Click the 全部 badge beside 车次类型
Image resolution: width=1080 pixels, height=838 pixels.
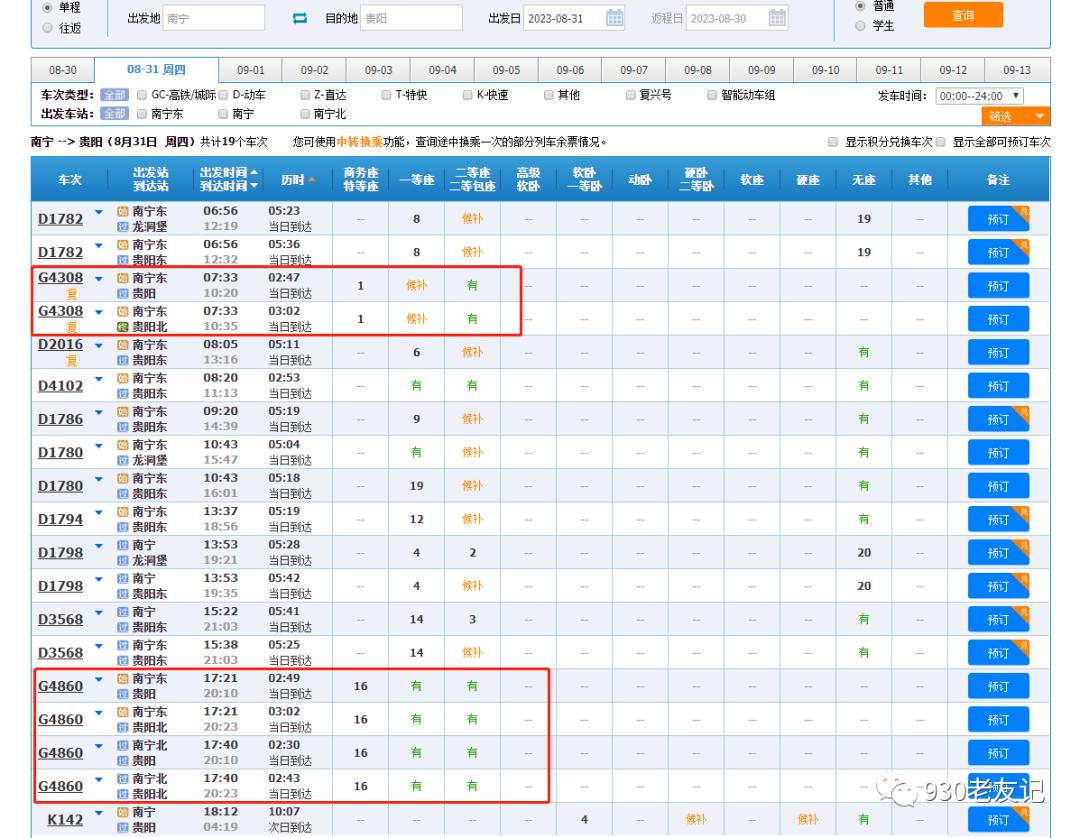[x=115, y=95]
